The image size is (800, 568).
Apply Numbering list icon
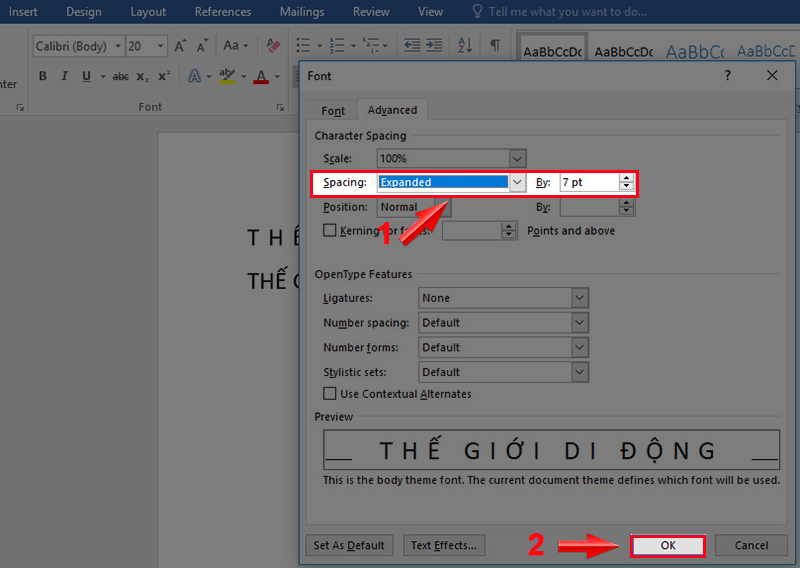pyautogui.click(x=337, y=45)
